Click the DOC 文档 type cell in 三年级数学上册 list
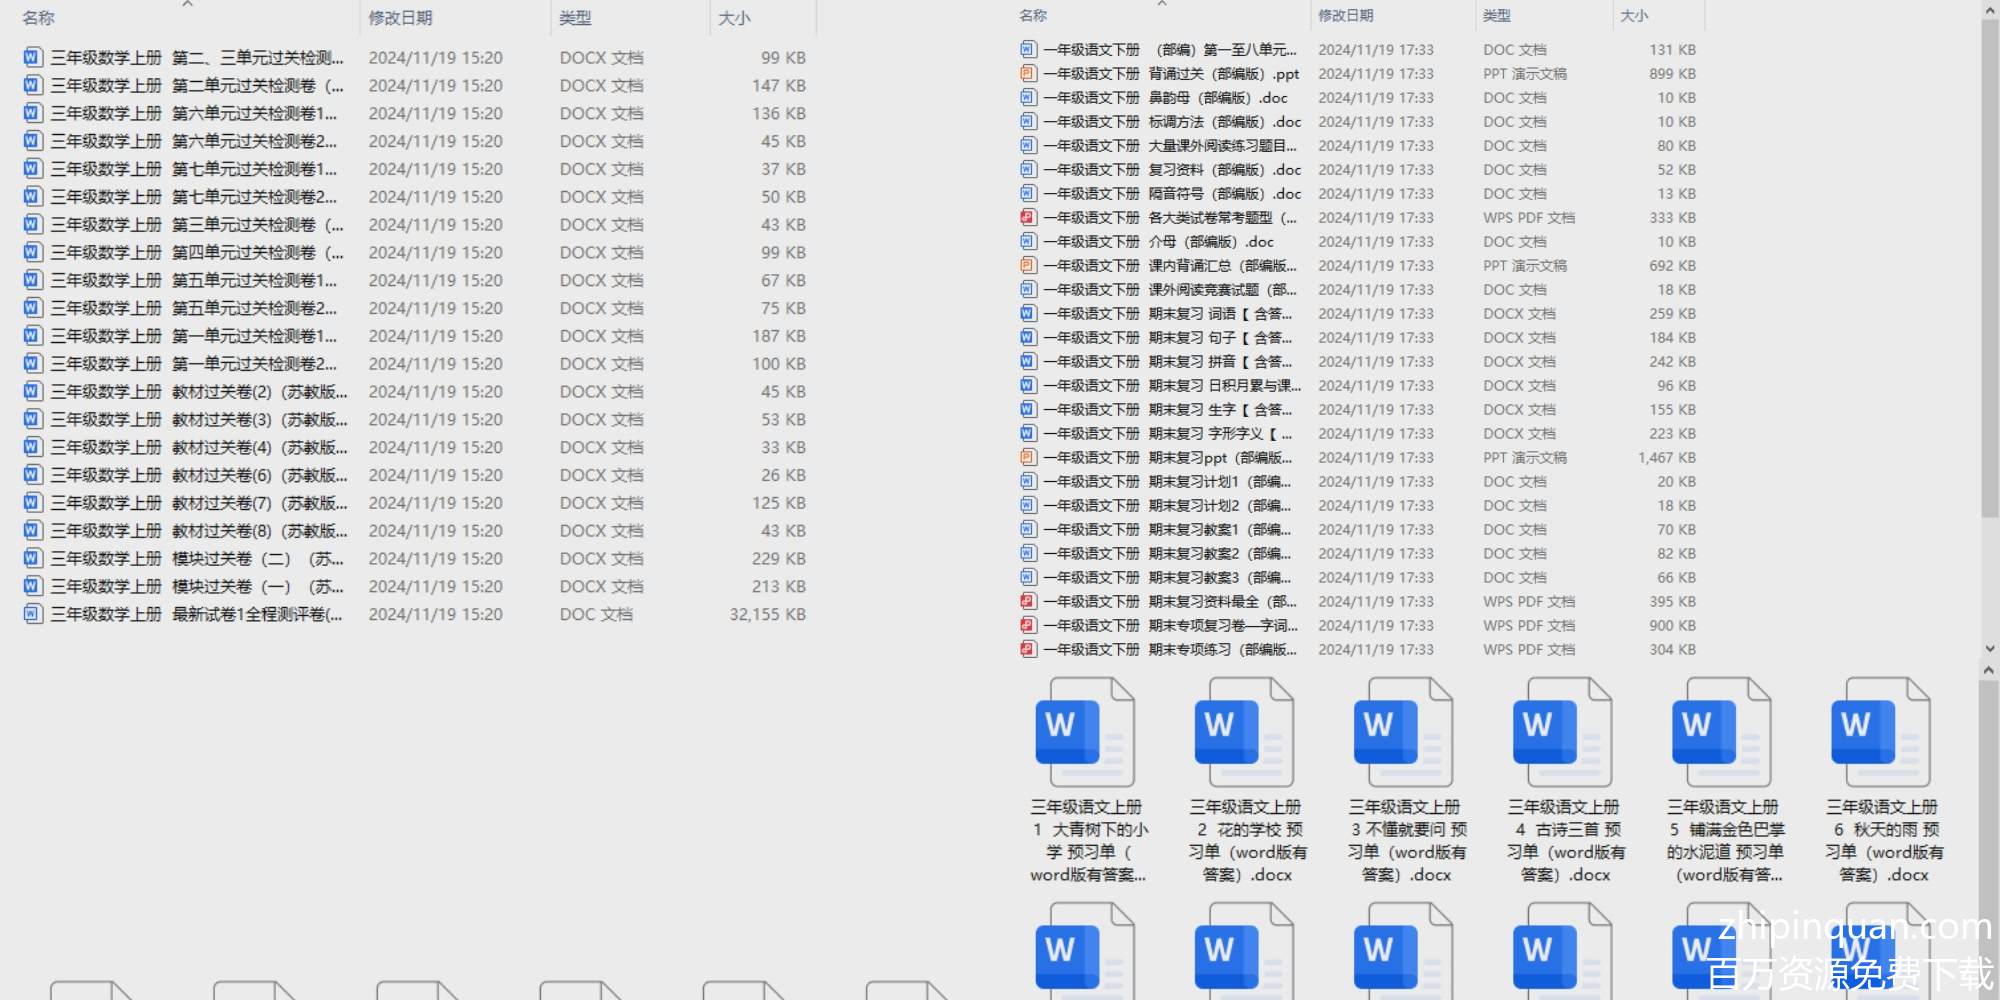 (596, 614)
